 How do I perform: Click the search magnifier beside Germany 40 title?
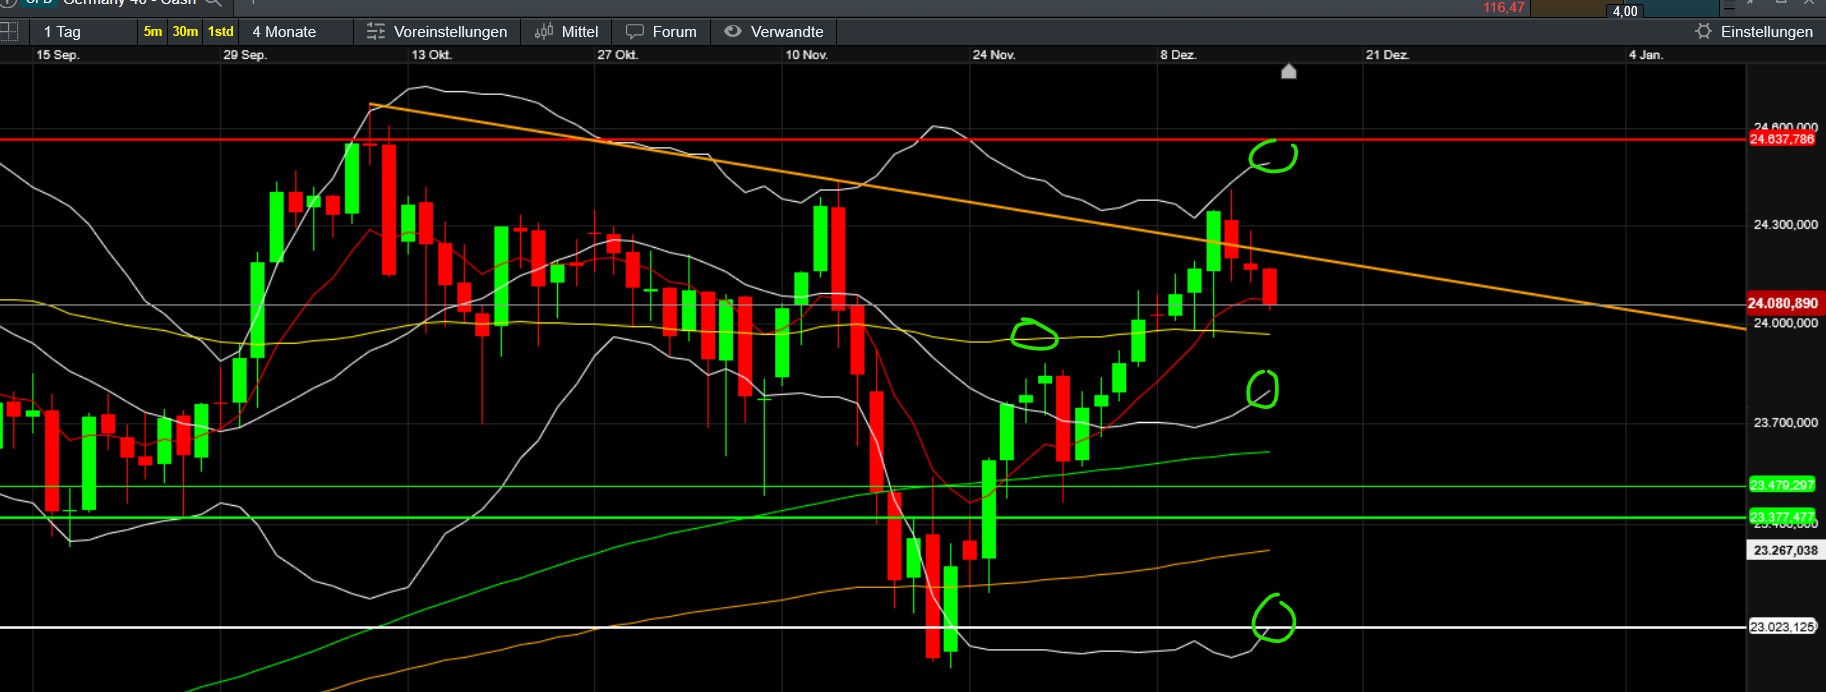pos(213,3)
